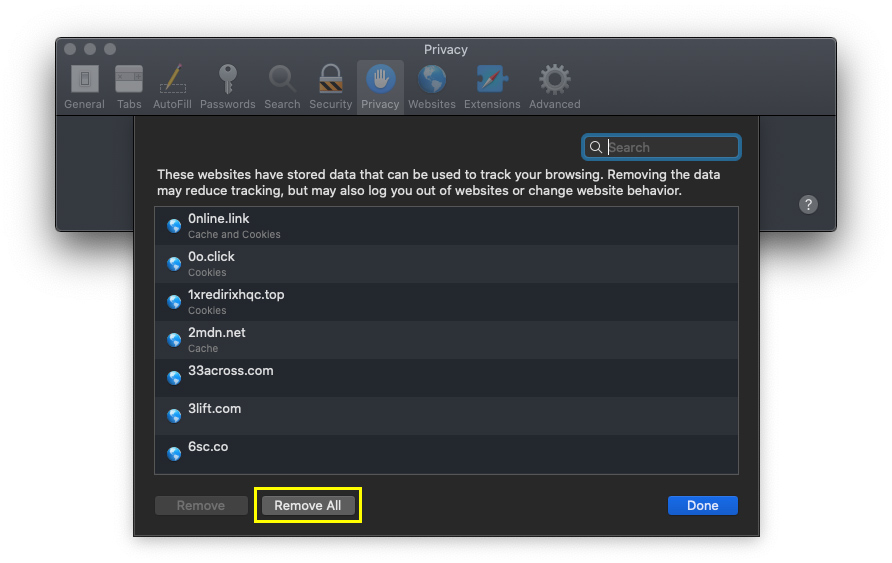Image resolution: width=892 pixels, height=563 pixels.
Task: Select the 1xredirixhqc.top entry name
Action: (x=236, y=295)
